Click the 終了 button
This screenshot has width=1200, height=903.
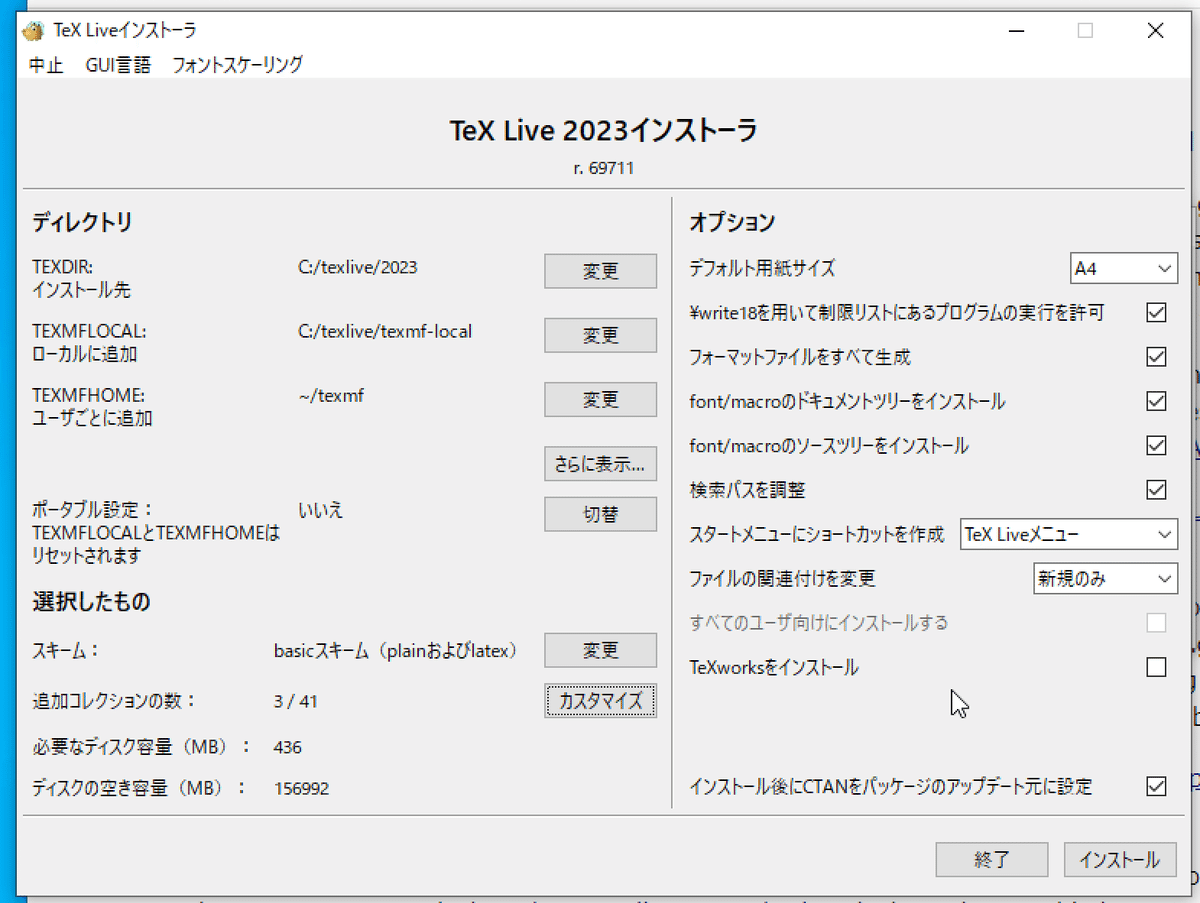click(x=992, y=859)
